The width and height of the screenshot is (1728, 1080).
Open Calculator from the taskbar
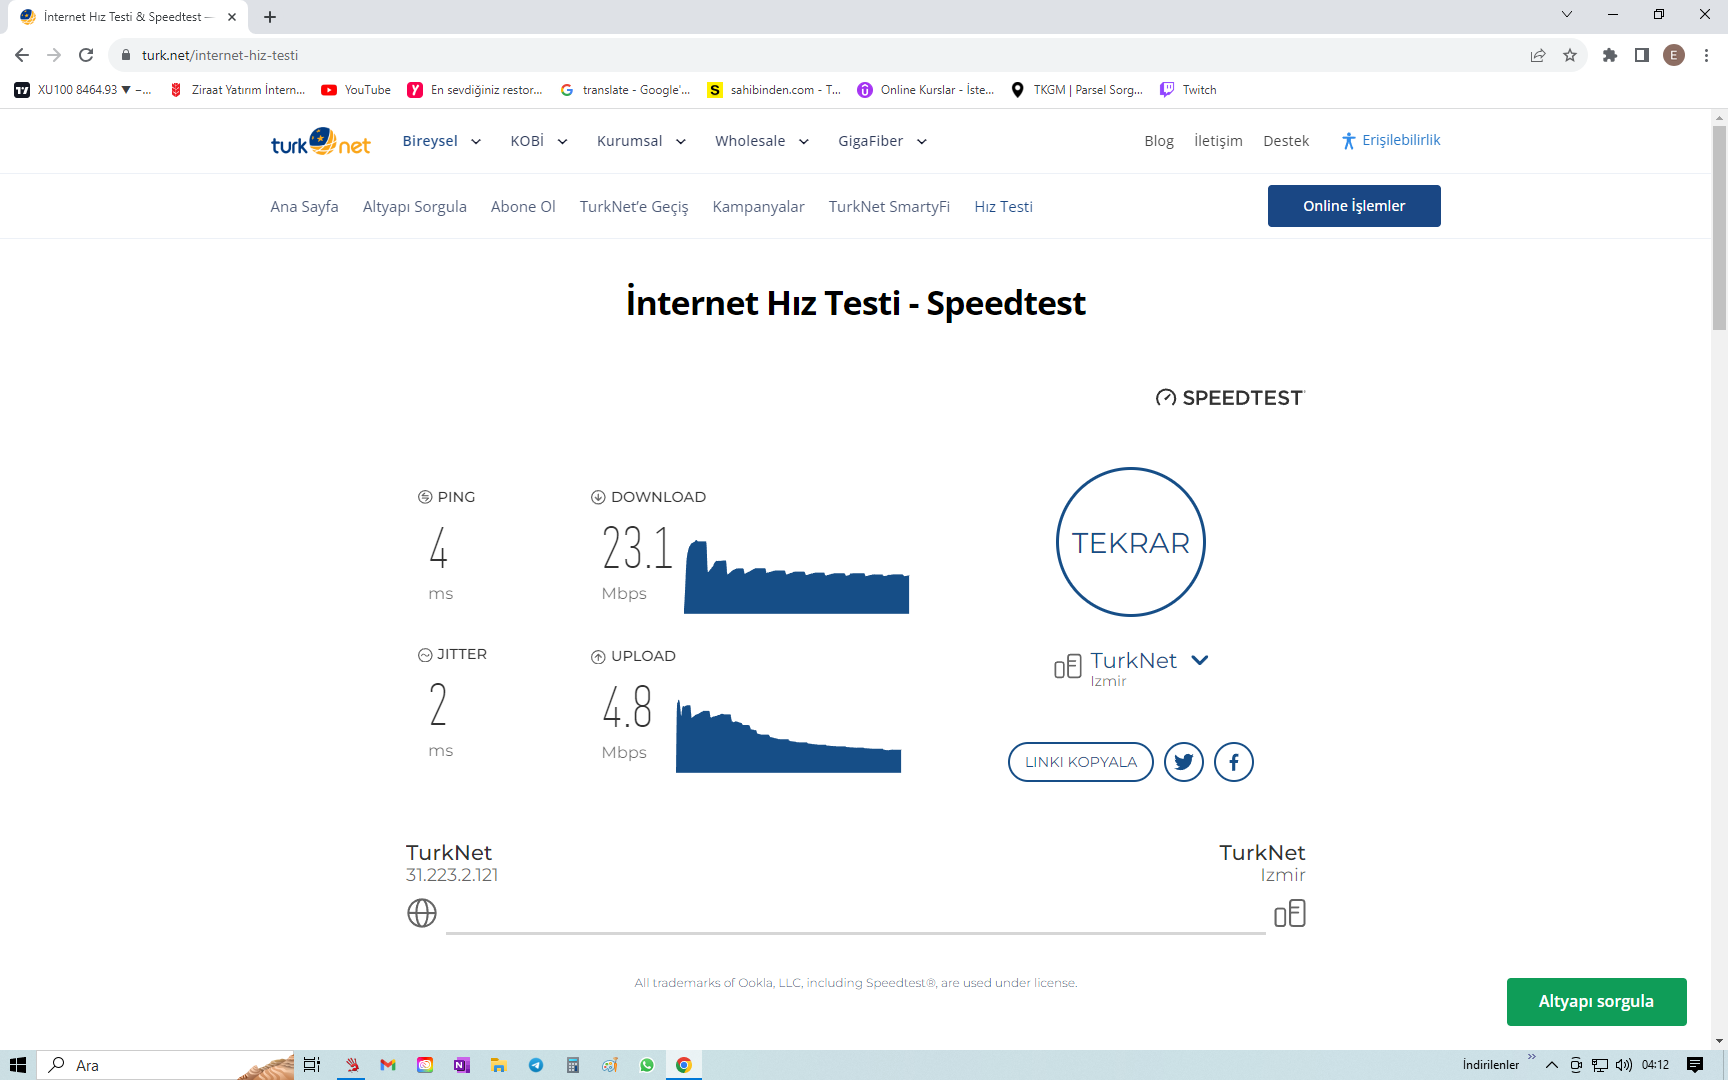click(x=573, y=1065)
